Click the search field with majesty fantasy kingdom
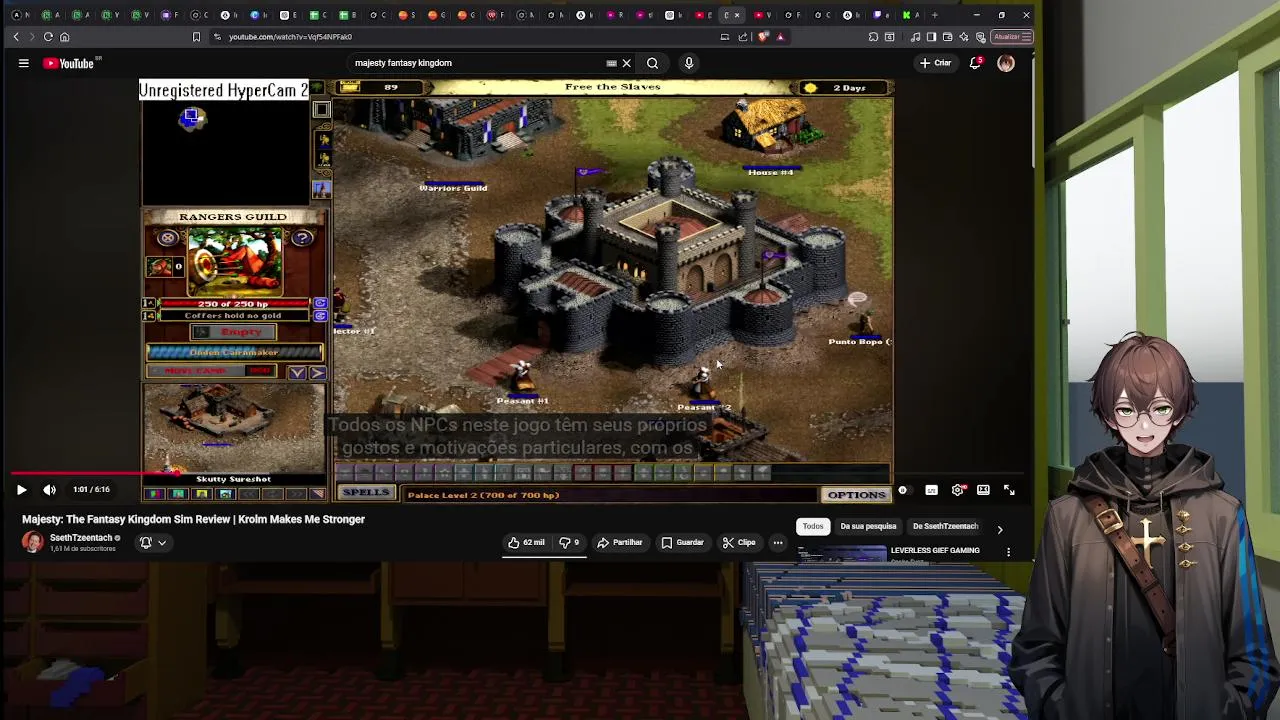 (478, 63)
